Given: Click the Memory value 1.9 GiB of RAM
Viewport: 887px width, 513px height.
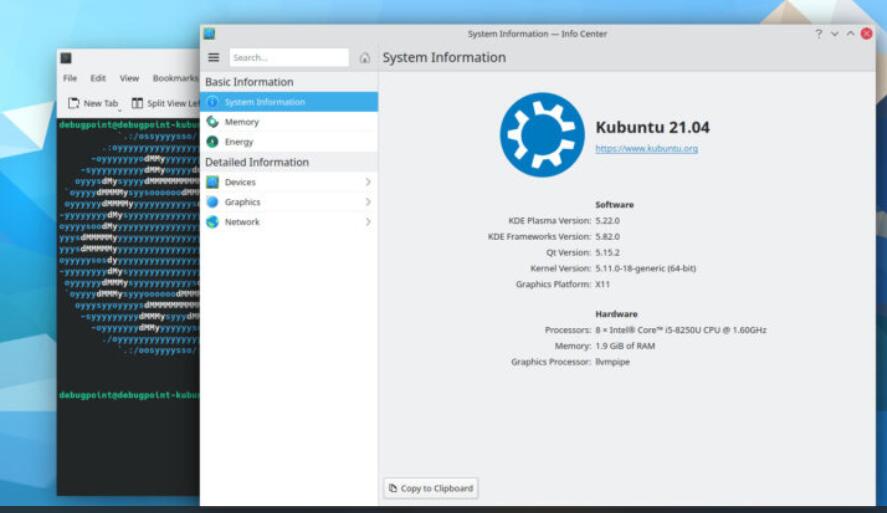Looking at the screenshot, I should coord(625,346).
